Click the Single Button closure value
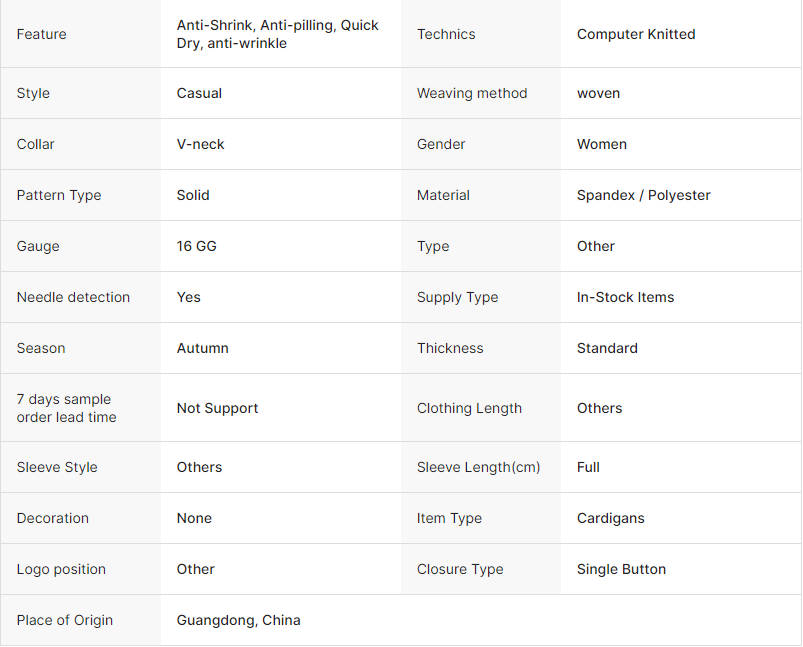 tap(621, 569)
